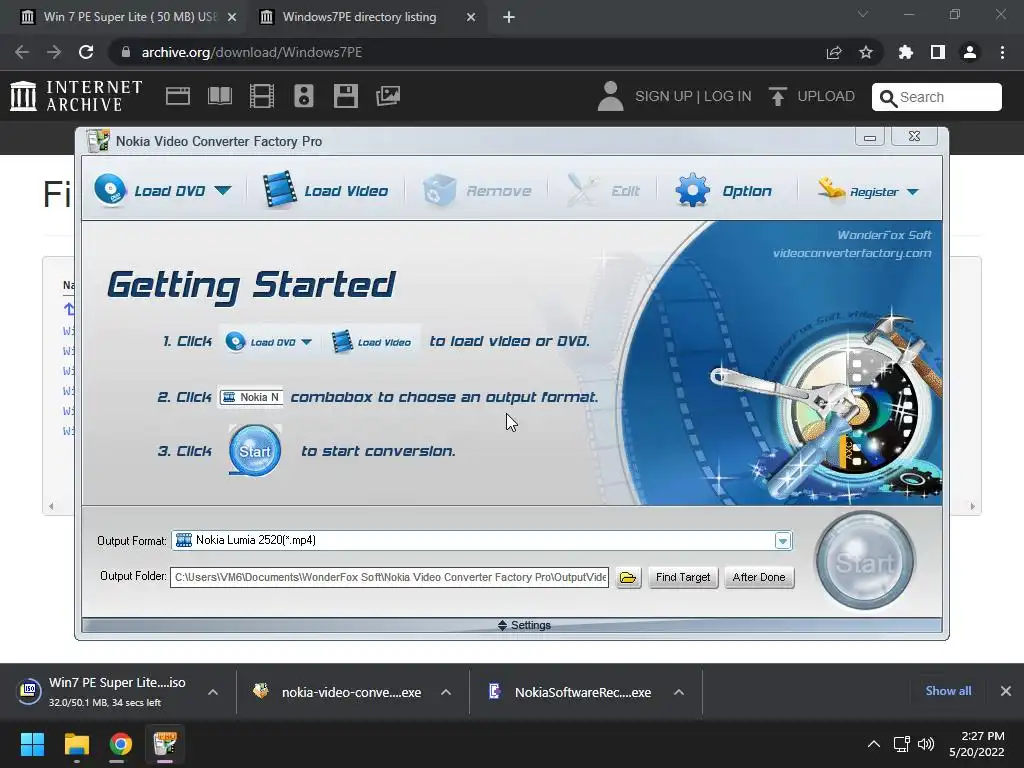The width and height of the screenshot is (1024, 768).
Task: Open Internet Archive images icon
Action: pos(388,96)
